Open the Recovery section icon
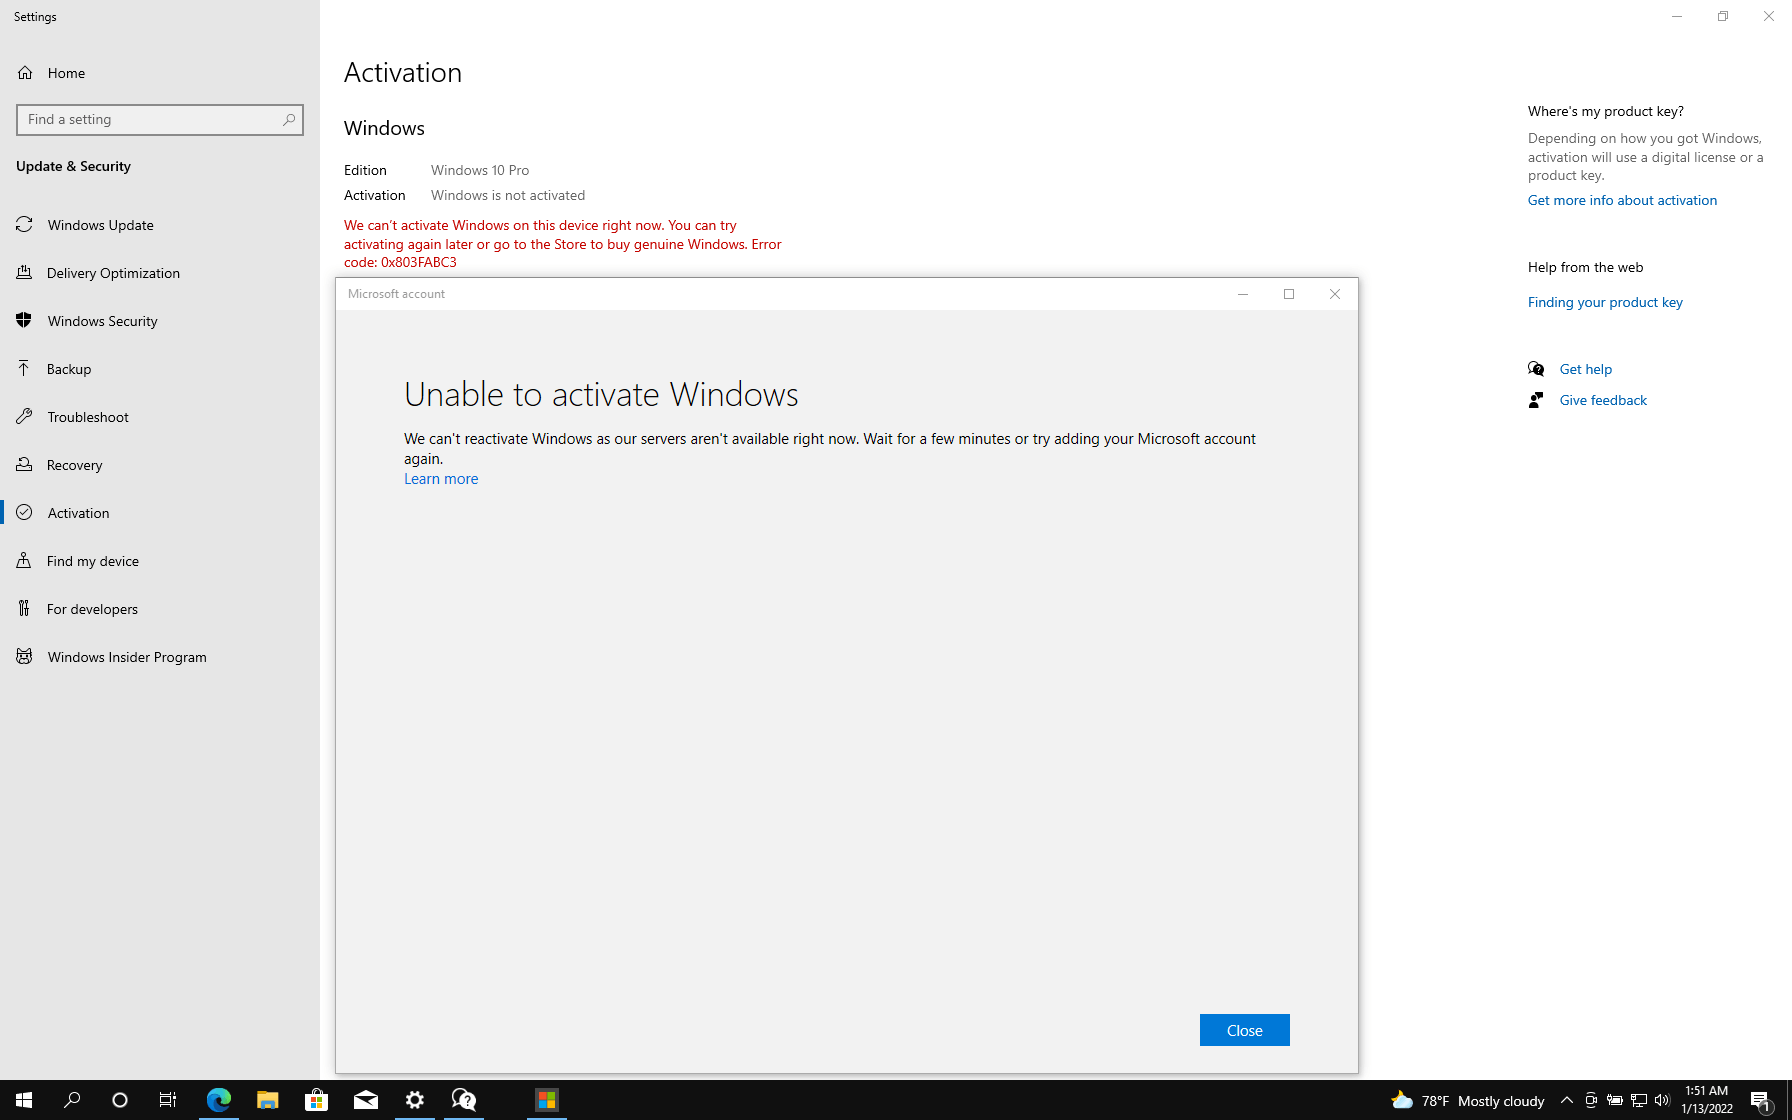Screen dimensions: 1792x1120 pos(25,464)
